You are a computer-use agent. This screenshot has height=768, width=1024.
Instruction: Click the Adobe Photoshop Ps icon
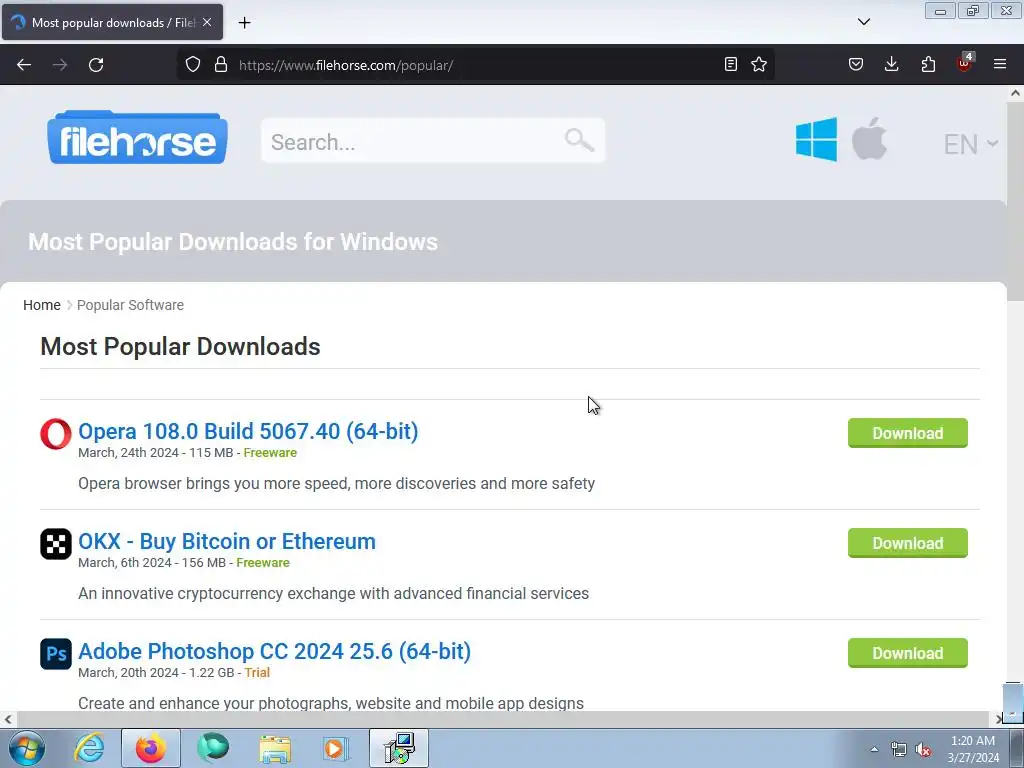[x=56, y=654]
